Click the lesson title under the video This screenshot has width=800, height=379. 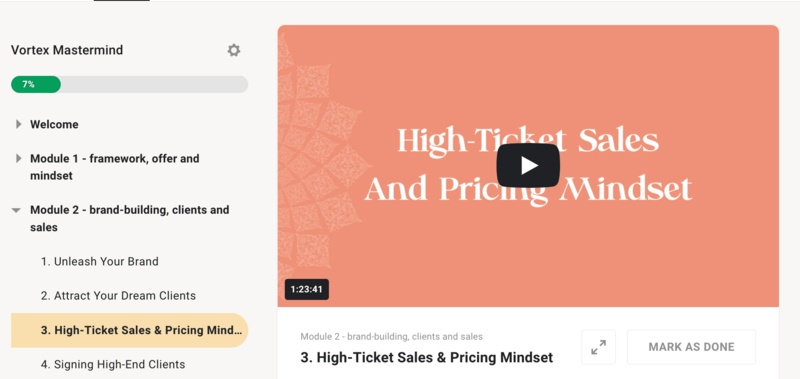[427, 358]
